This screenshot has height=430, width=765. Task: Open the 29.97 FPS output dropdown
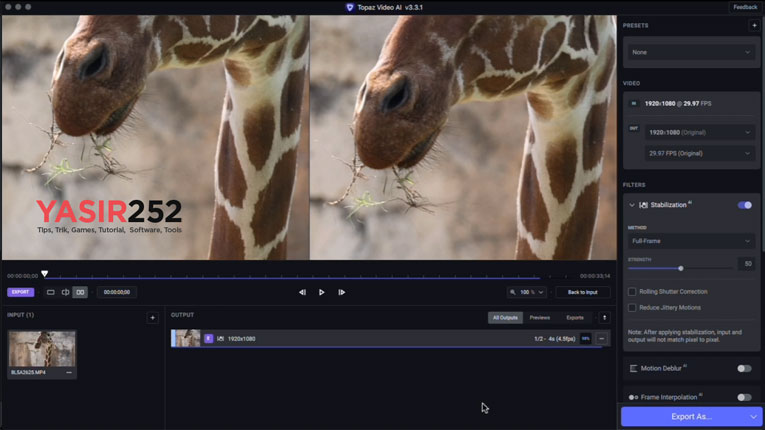(699, 153)
